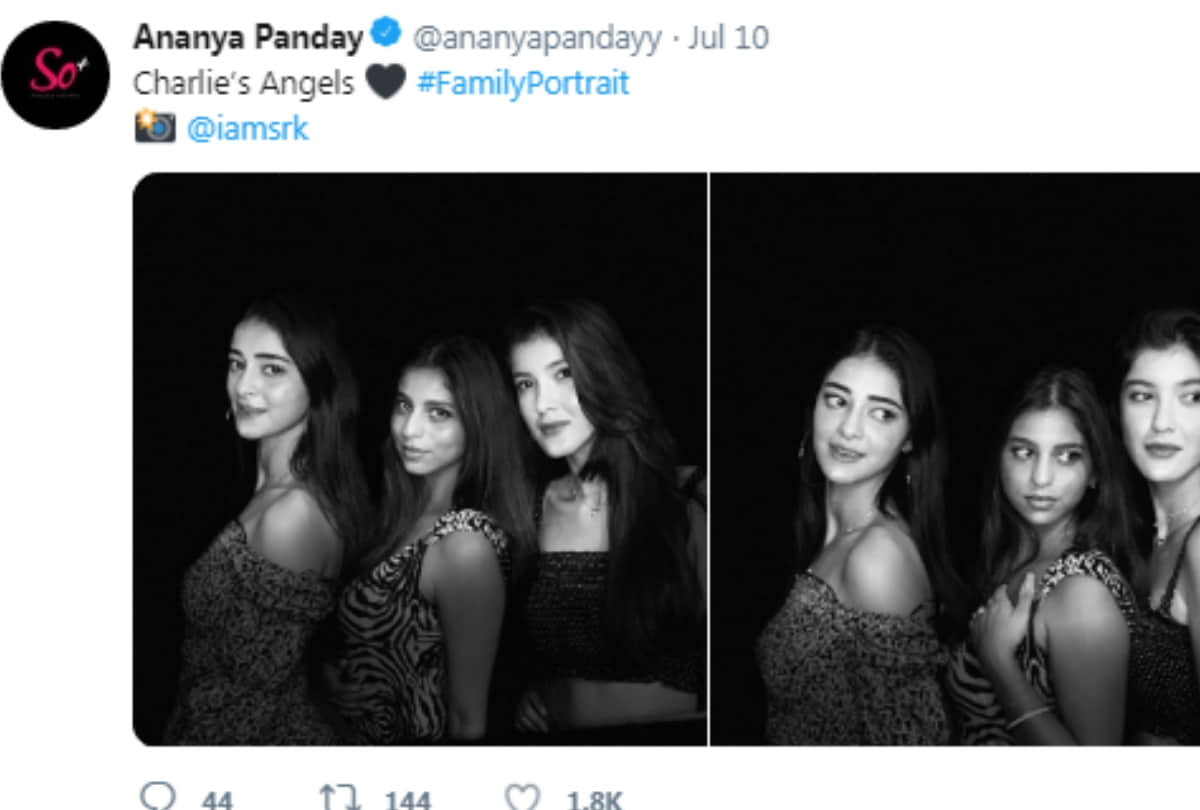Image resolution: width=1200 pixels, height=810 pixels.
Task: Click the 44 replies count
Action: click(219, 799)
